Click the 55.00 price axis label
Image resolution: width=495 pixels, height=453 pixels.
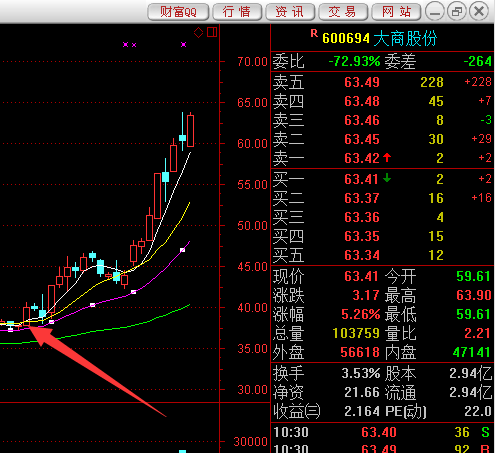(x=252, y=185)
